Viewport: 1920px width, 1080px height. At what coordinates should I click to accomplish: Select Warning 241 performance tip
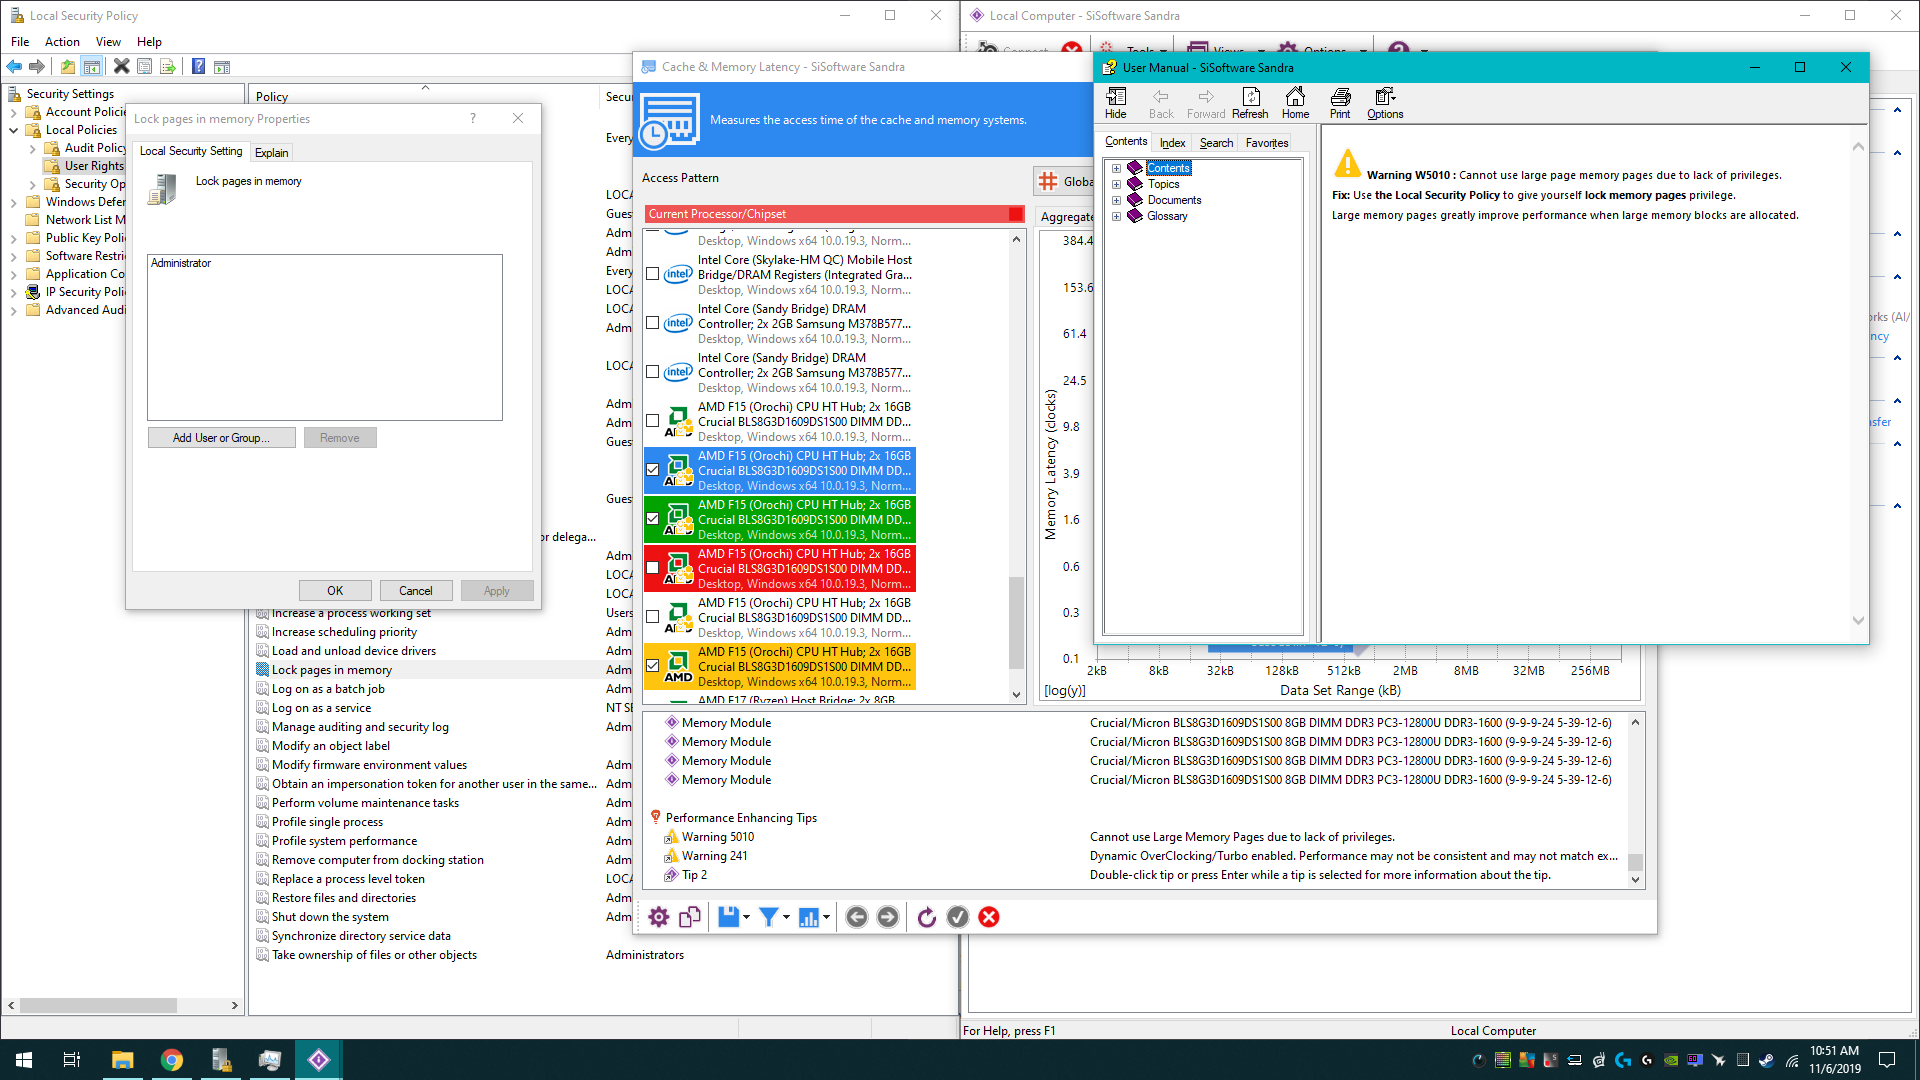point(714,856)
